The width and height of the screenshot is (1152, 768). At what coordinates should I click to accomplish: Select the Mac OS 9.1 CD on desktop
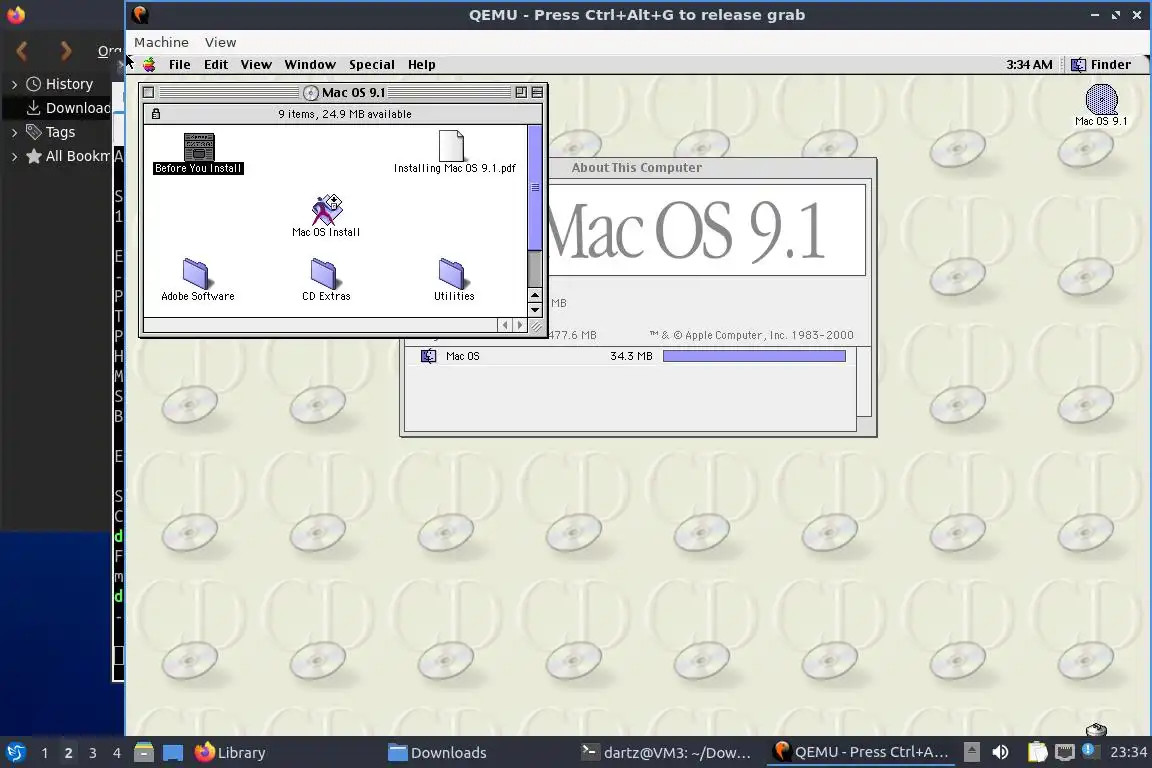pyautogui.click(x=1101, y=100)
